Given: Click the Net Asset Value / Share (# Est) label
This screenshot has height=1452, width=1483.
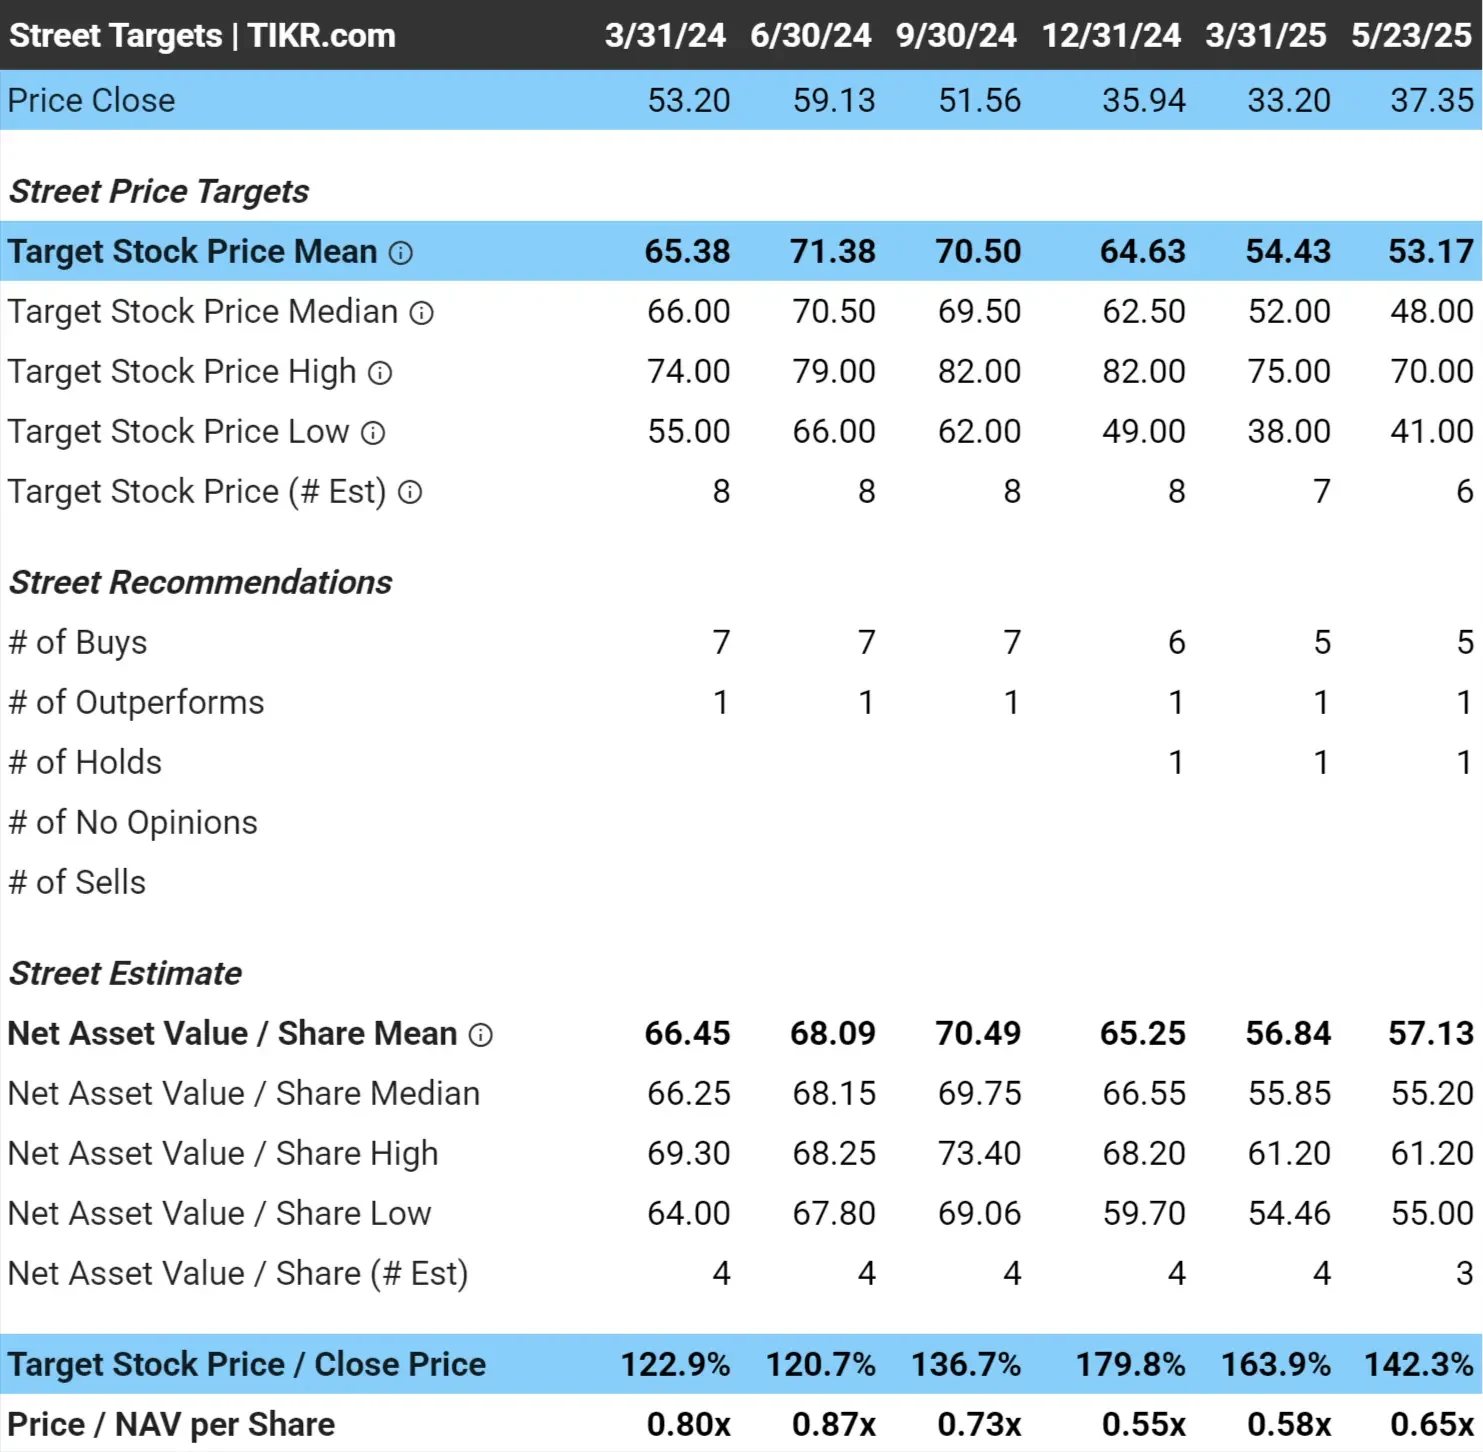Looking at the screenshot, I should (238, 1273).
